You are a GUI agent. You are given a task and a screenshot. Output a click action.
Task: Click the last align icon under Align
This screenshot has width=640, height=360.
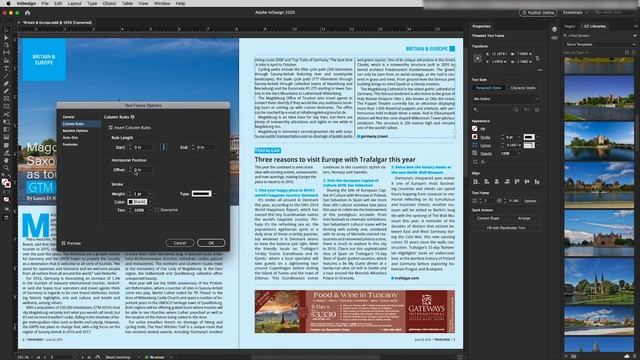(537, 181)
